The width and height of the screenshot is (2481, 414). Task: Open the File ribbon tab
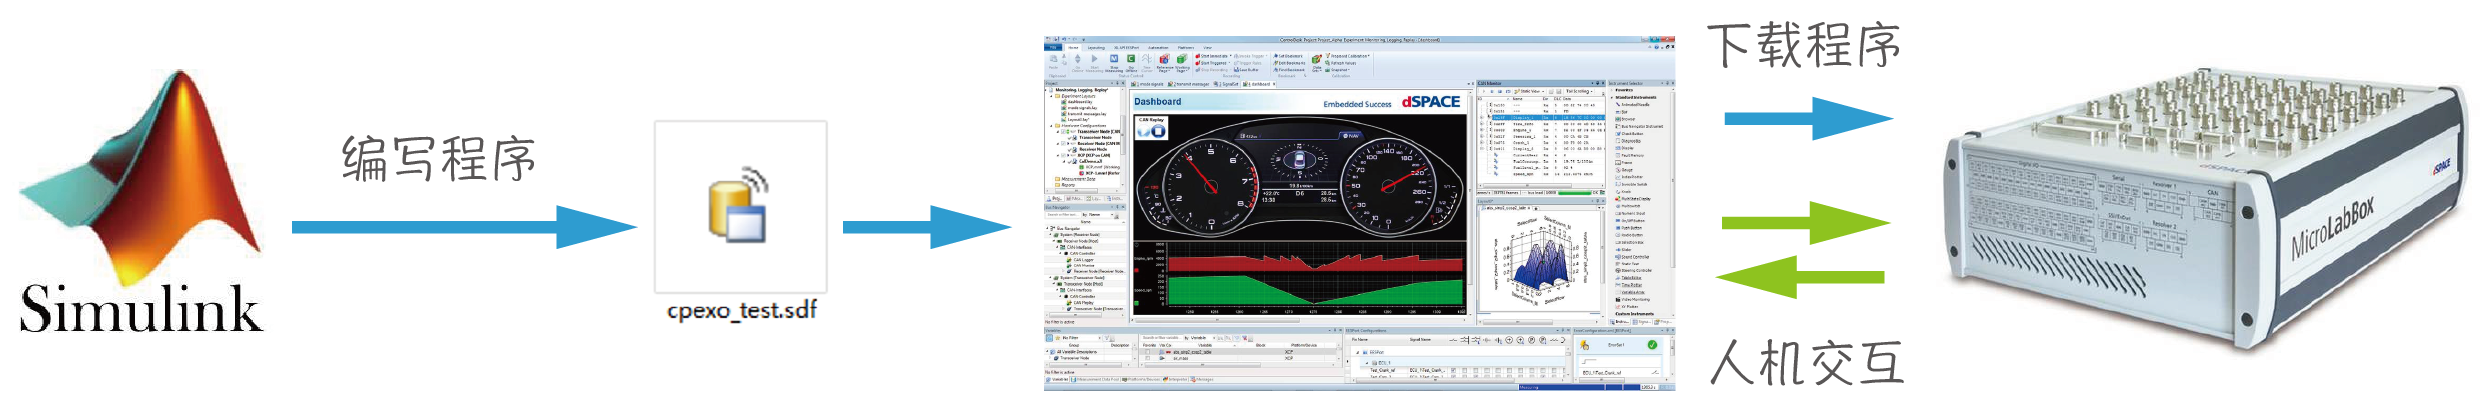[x=1051, y=47]
